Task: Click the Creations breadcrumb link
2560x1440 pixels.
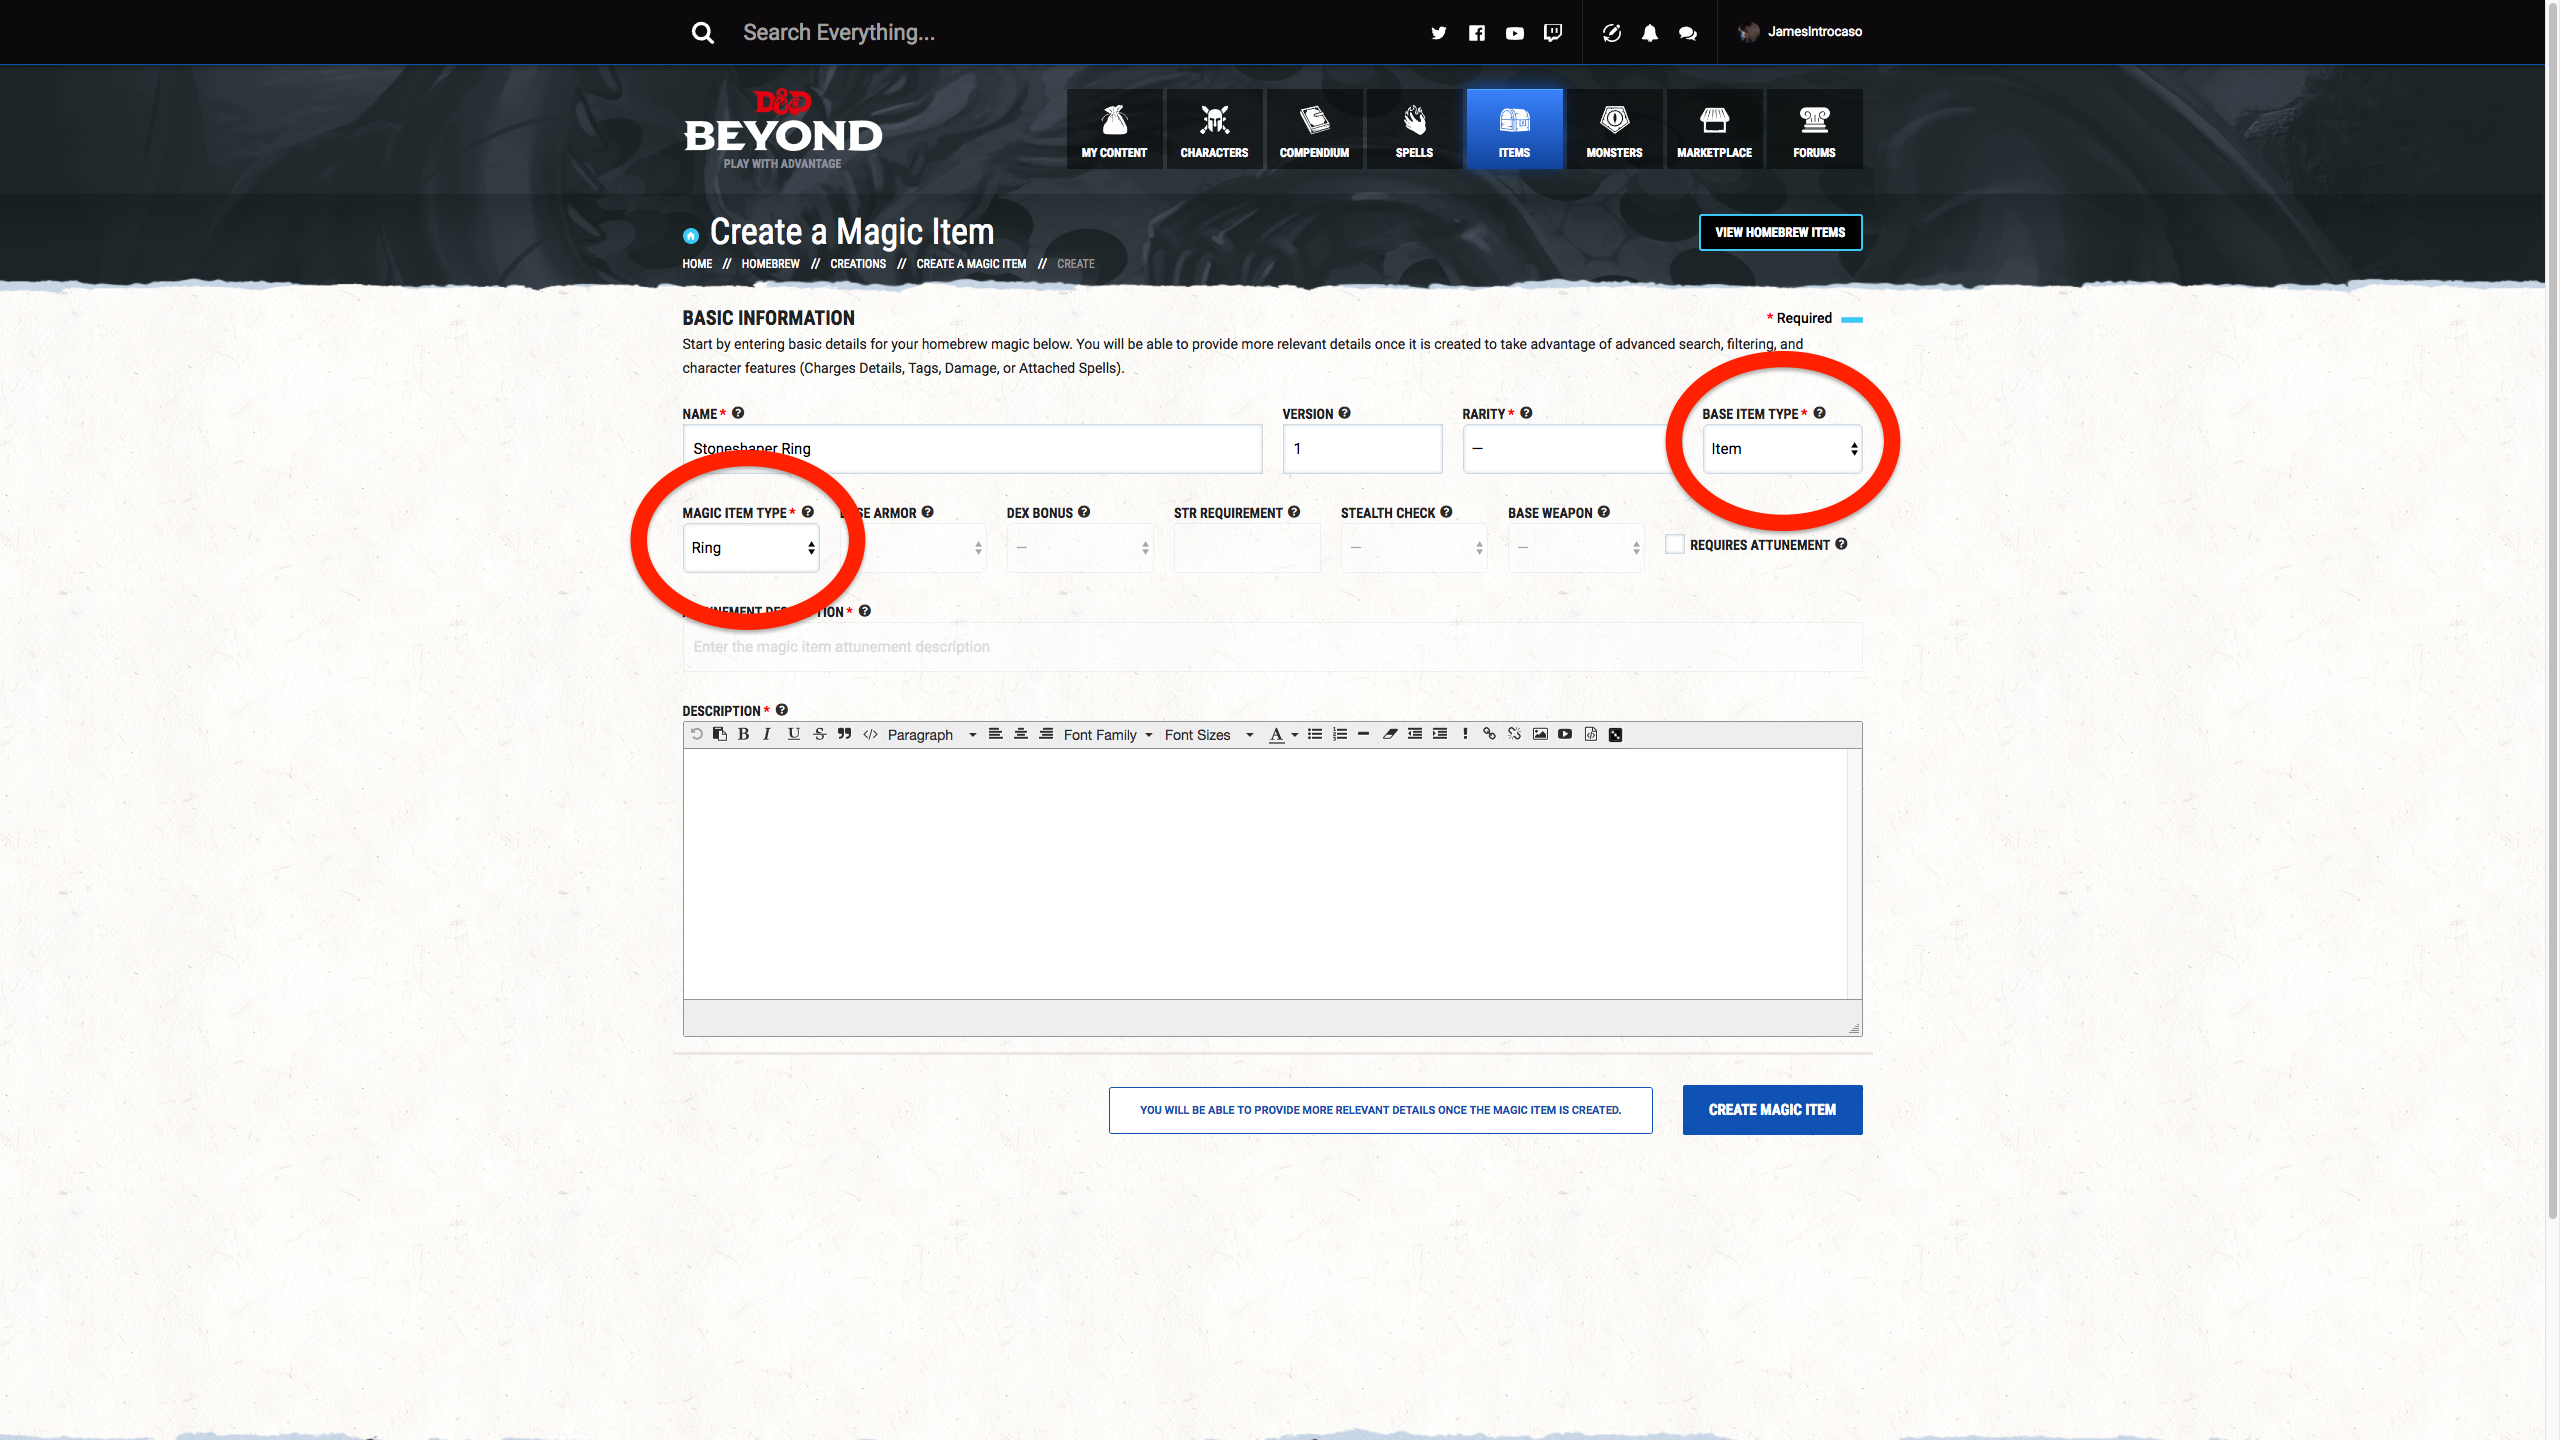Action: tap(858, 264)
